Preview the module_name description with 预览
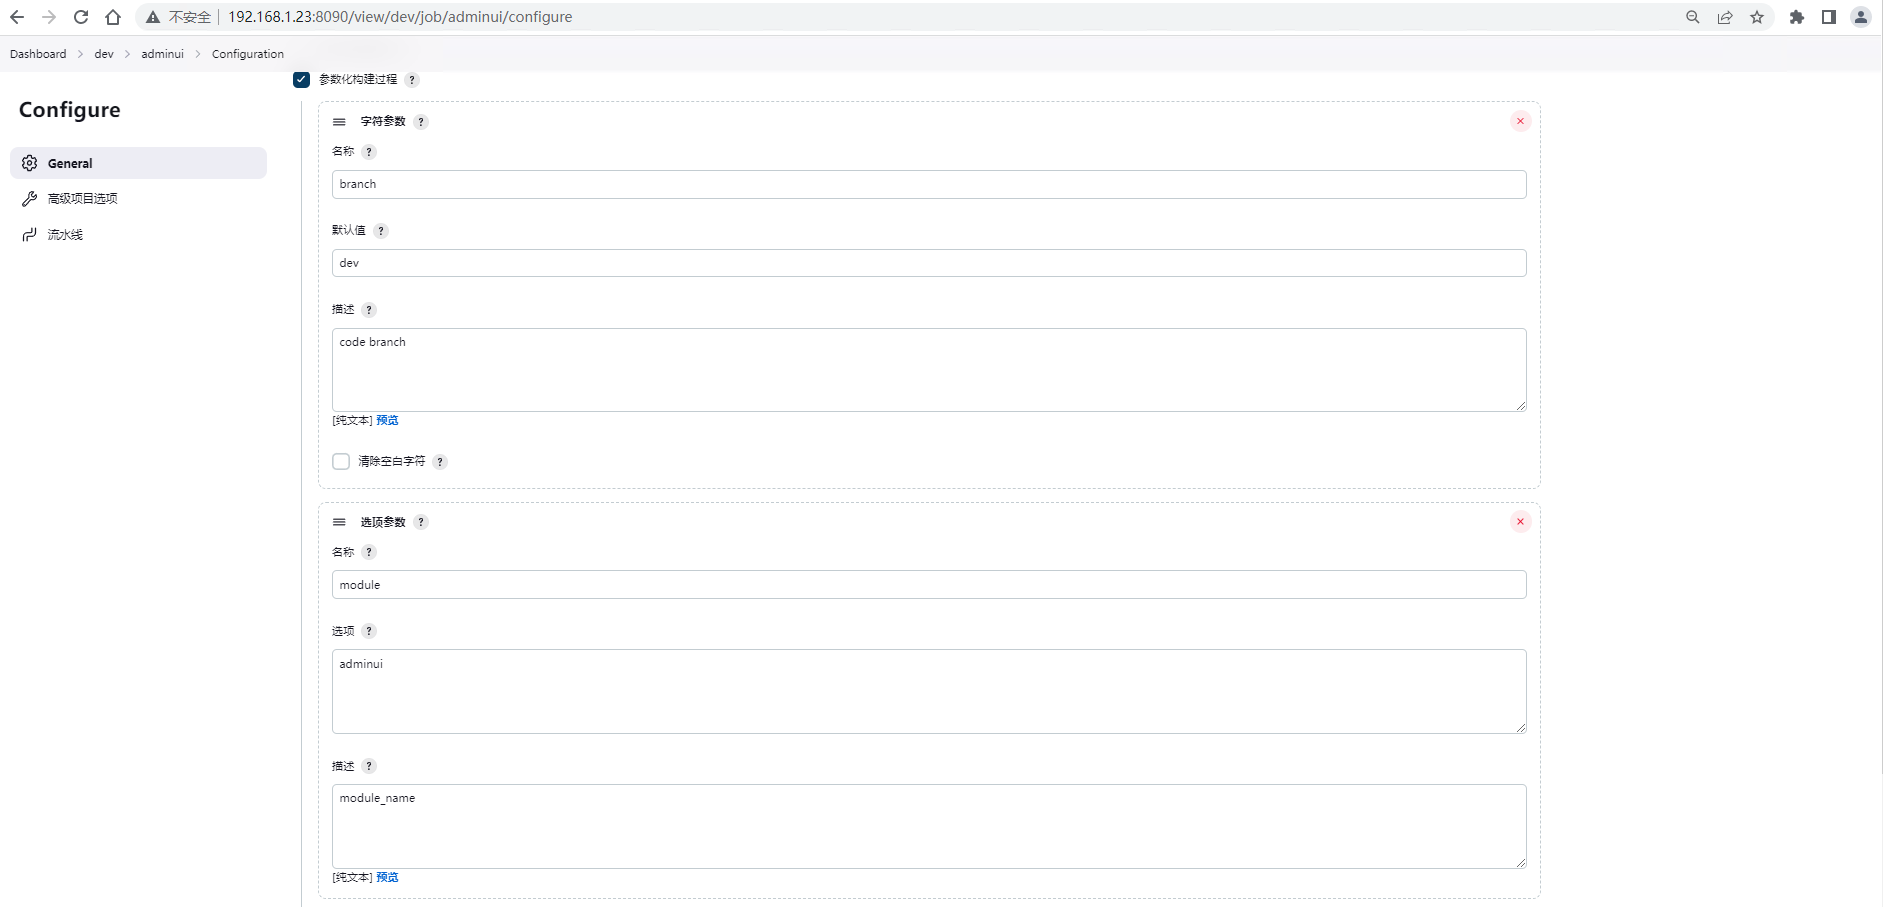Image resolution: width=1883 pixels, height=907 pixels. click(x=387, y=877)
